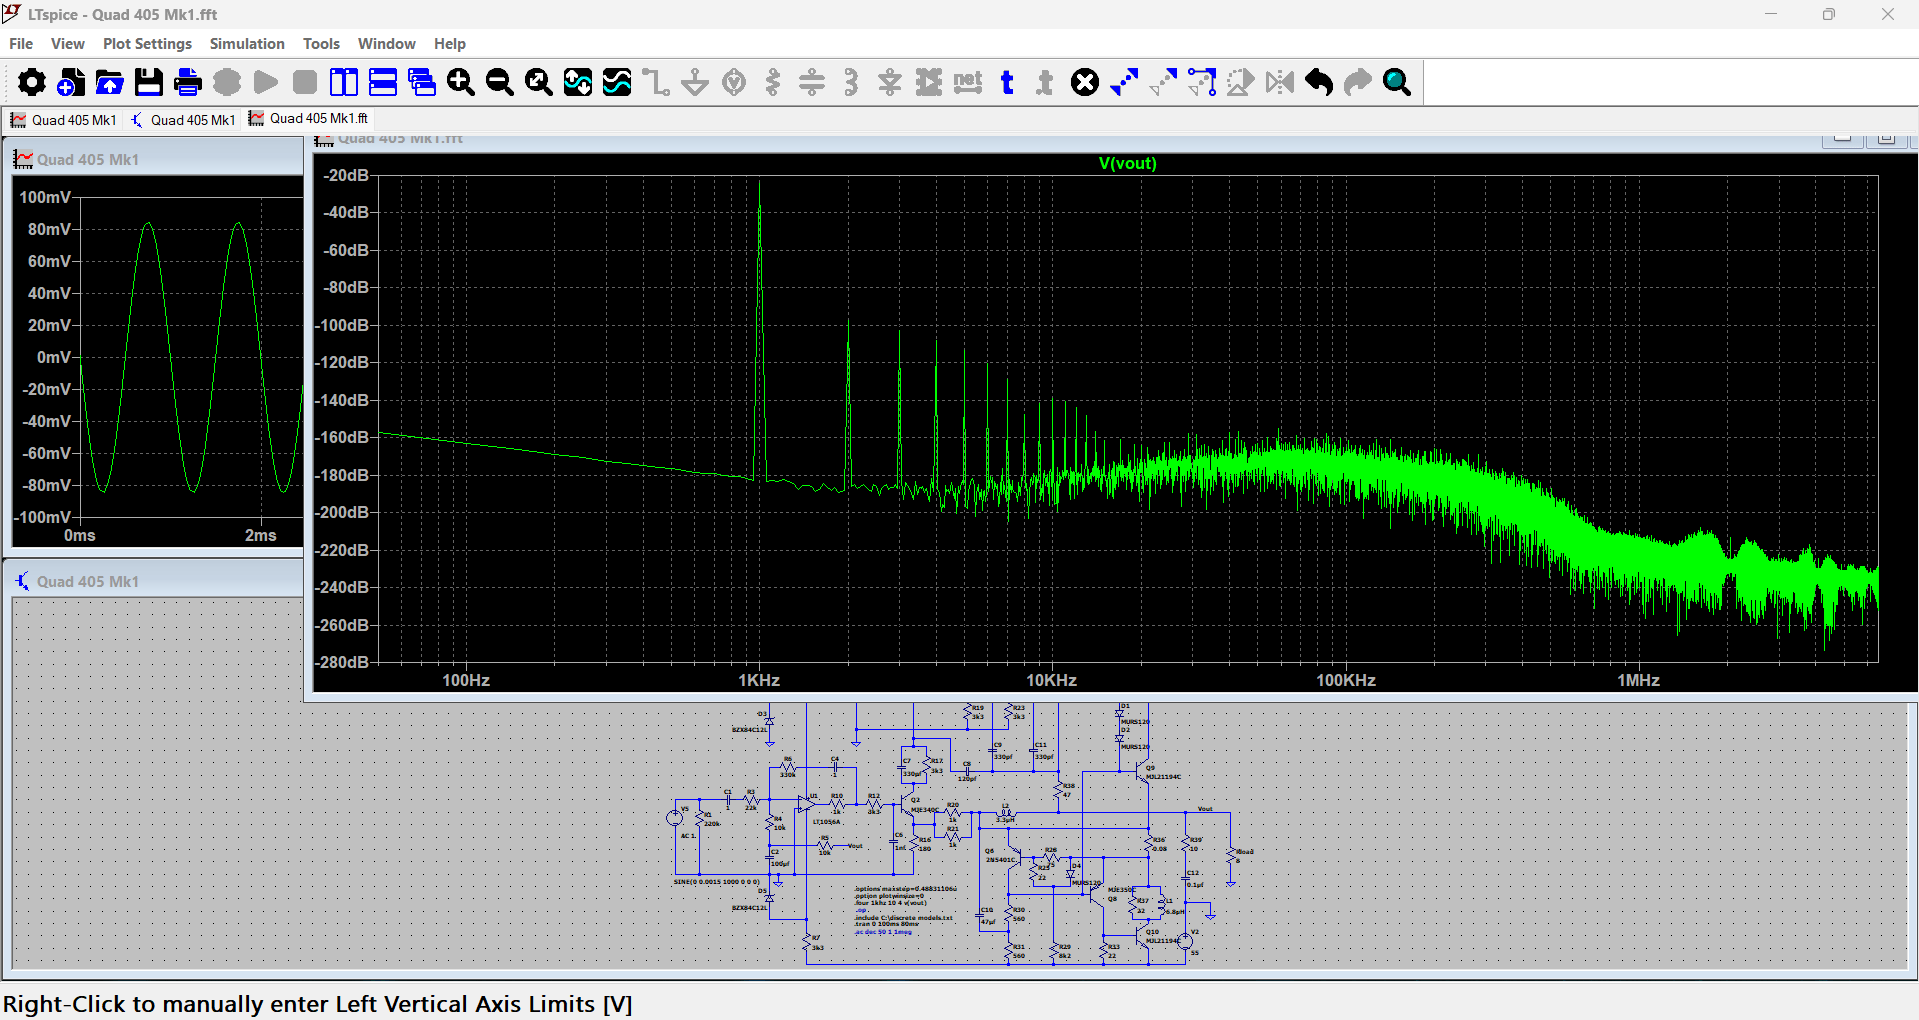The height and width of the screenshot is (1020, 1919).
Task: Click the Quad 405 Mk1 schematic pane title
Action: tap(88, 582)
